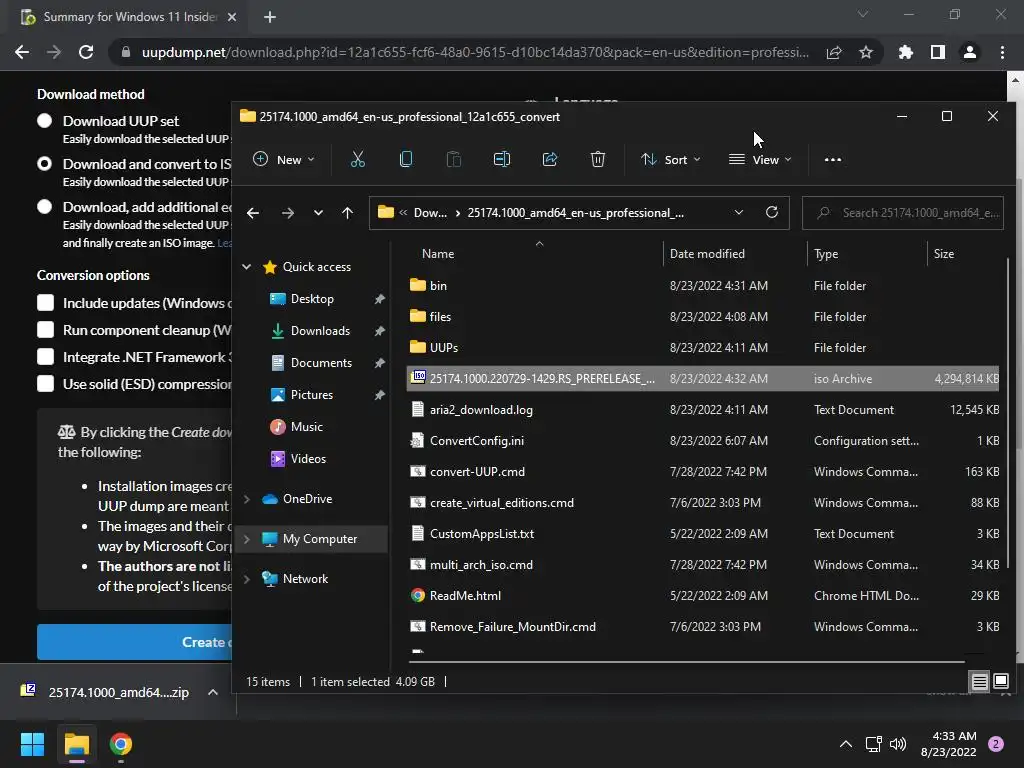
Task: Expand the OneDrive tree node
Action: tap(246, 499)
